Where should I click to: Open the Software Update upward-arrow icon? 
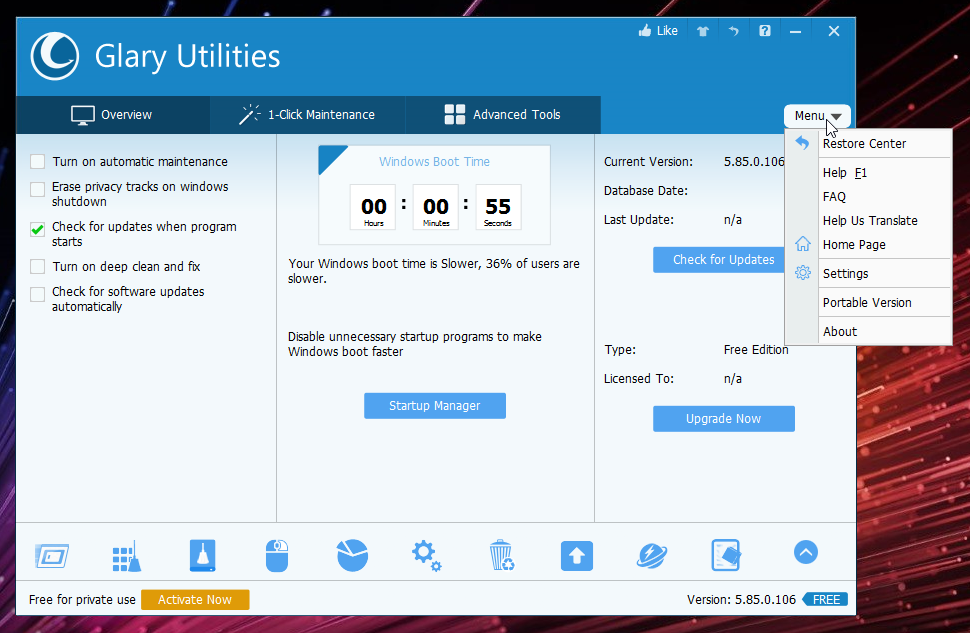577,556
